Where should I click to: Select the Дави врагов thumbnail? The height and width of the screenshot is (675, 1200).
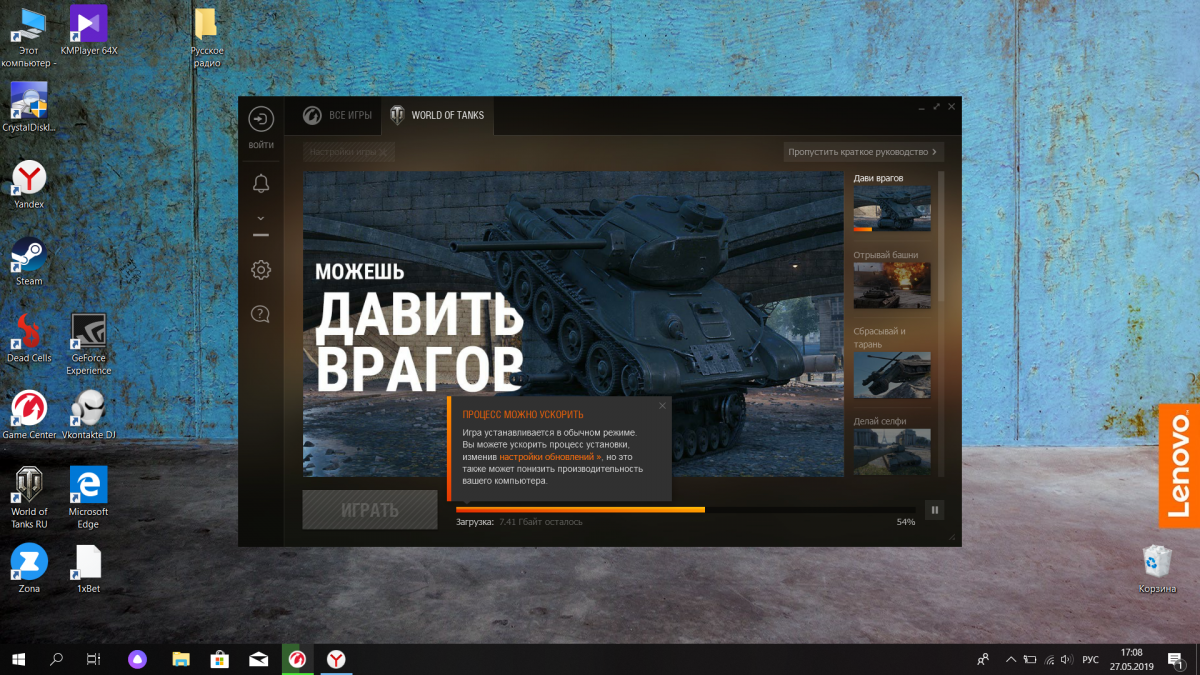[x=892, y=208]
